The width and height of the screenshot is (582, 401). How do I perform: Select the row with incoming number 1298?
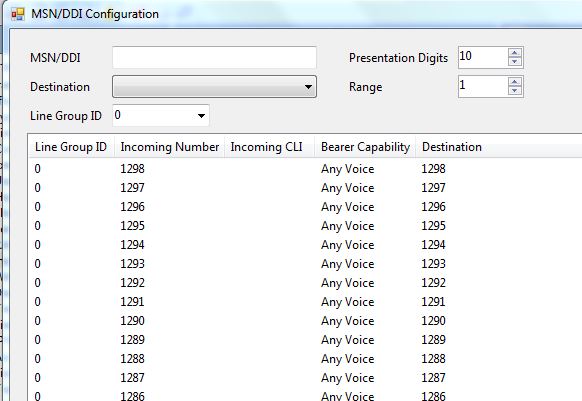click(305, 169)
